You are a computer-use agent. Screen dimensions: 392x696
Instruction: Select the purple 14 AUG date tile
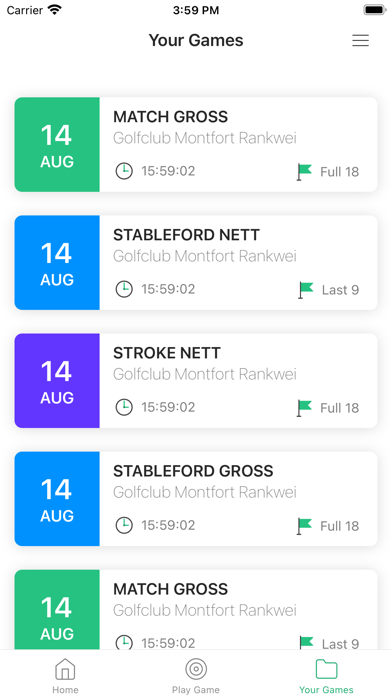pyautogui.click(x=57, y=381)
